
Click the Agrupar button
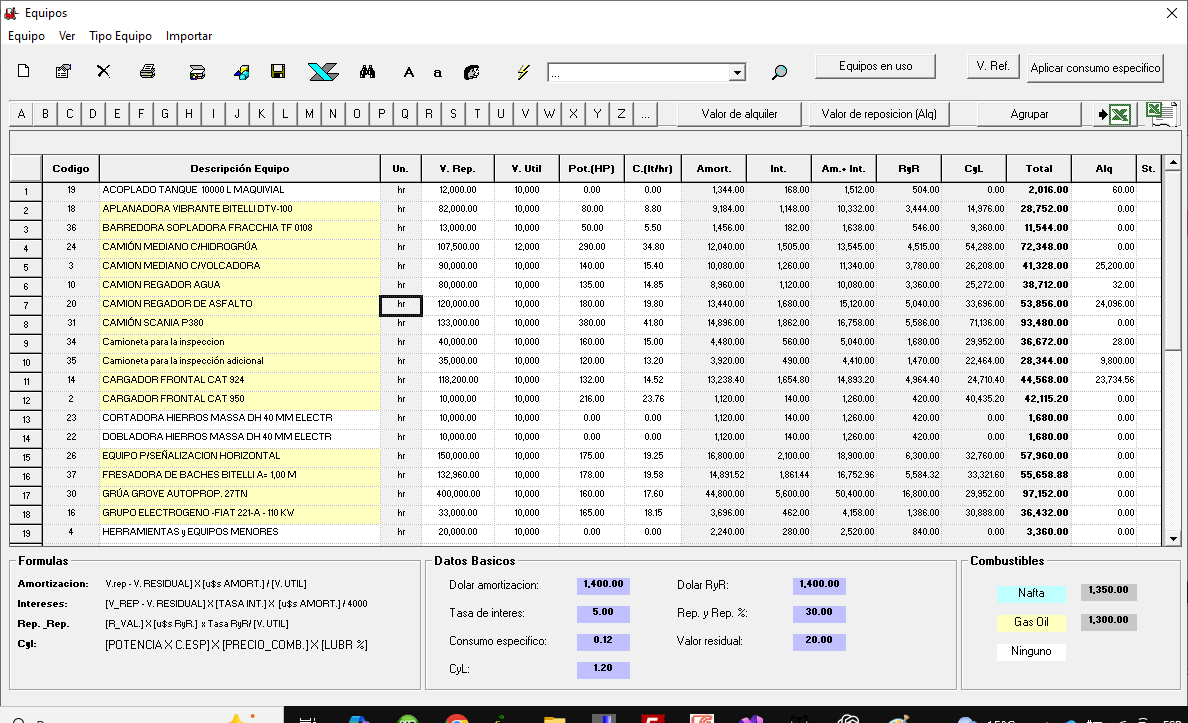pos(1029,114)
